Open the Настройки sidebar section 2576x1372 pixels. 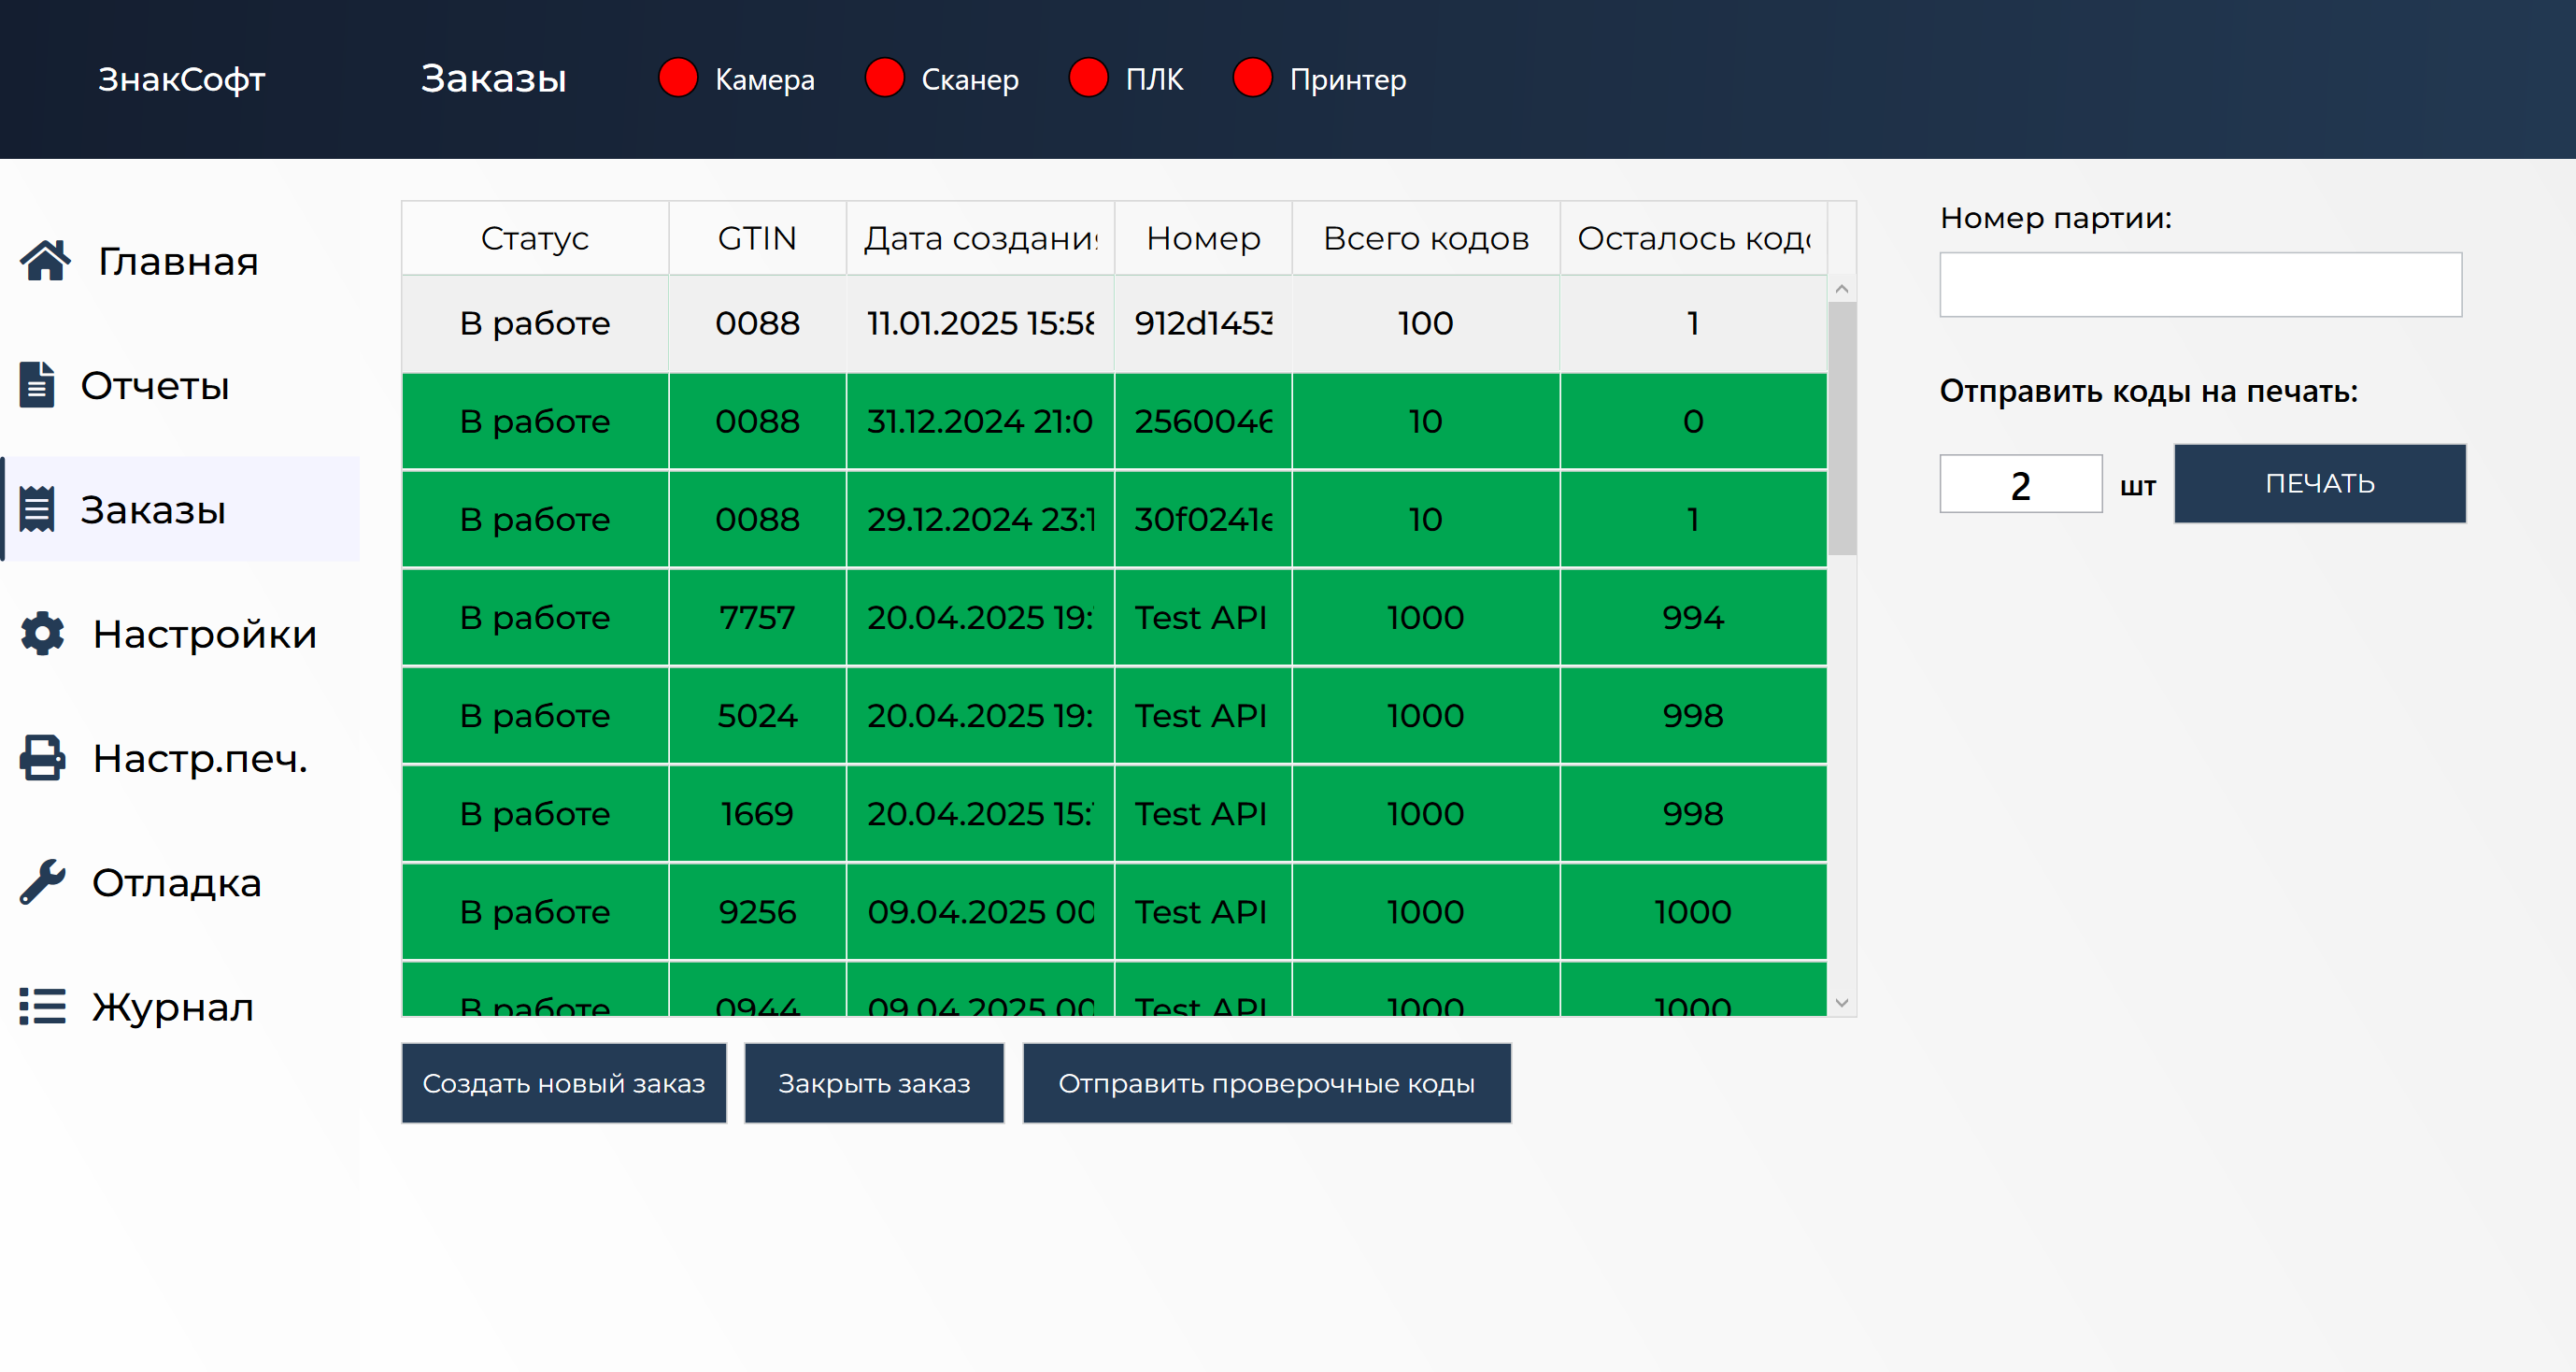click(204, 634)
